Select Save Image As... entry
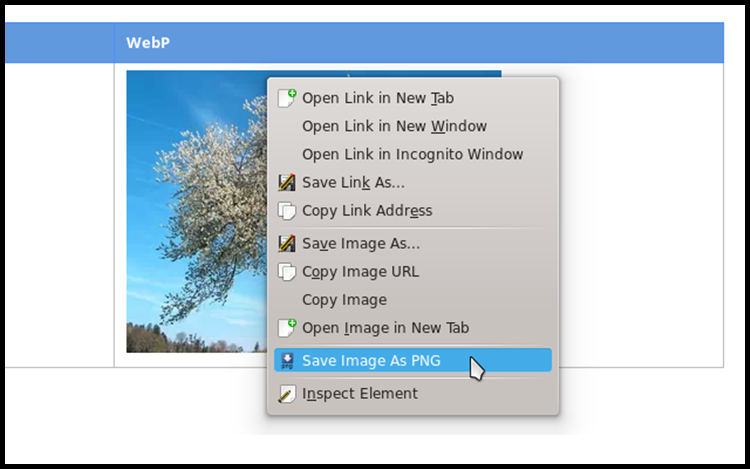The height and width of the screenshot is (469, 750). coord(413,243)
